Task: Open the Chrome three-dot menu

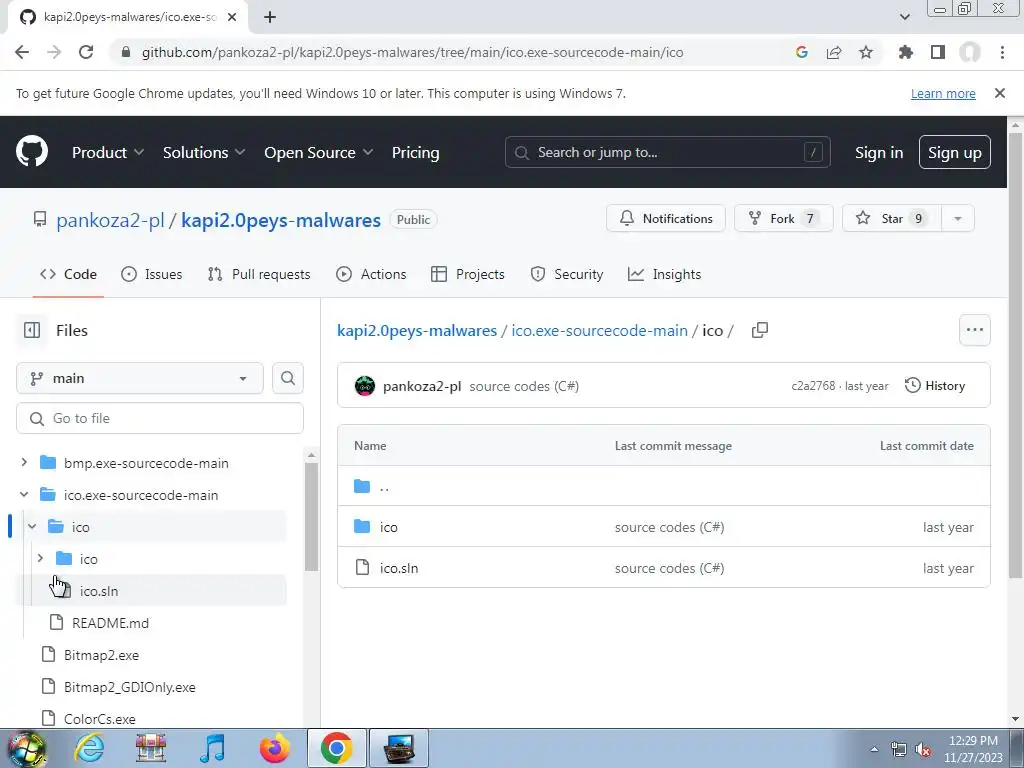Action: [x=1002, y=52]
